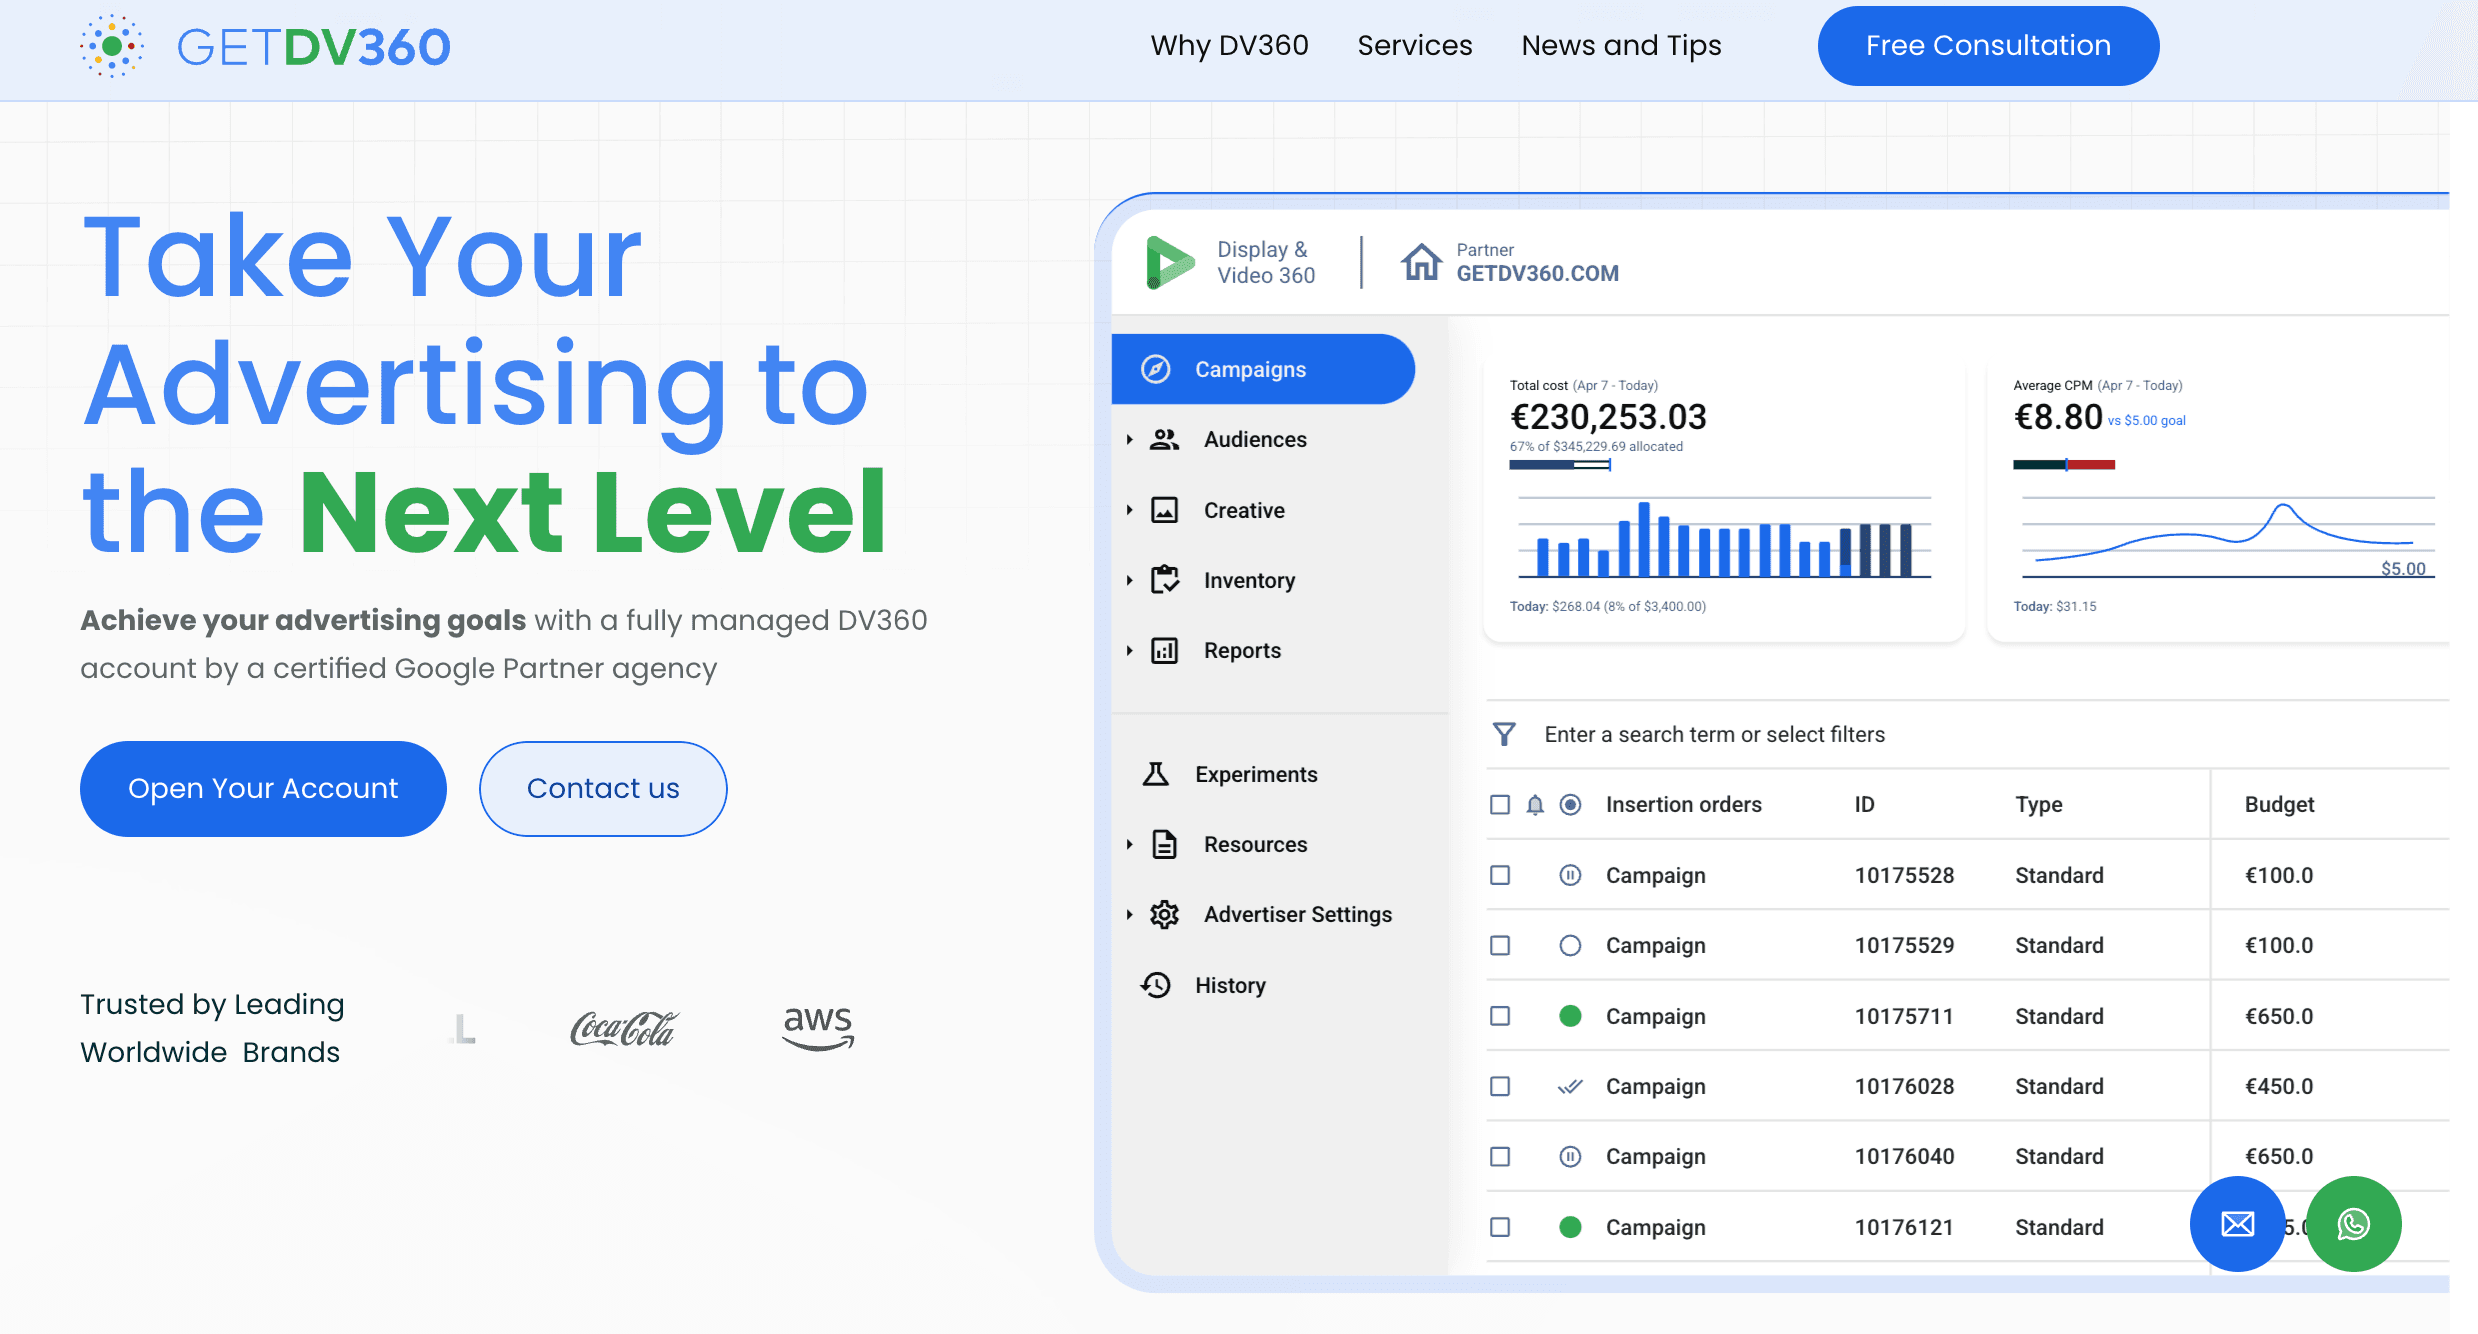Expand the Audiences menu arrow
The height and width of the screenshot is (1334, 2478).
(x=1129, y=440)
